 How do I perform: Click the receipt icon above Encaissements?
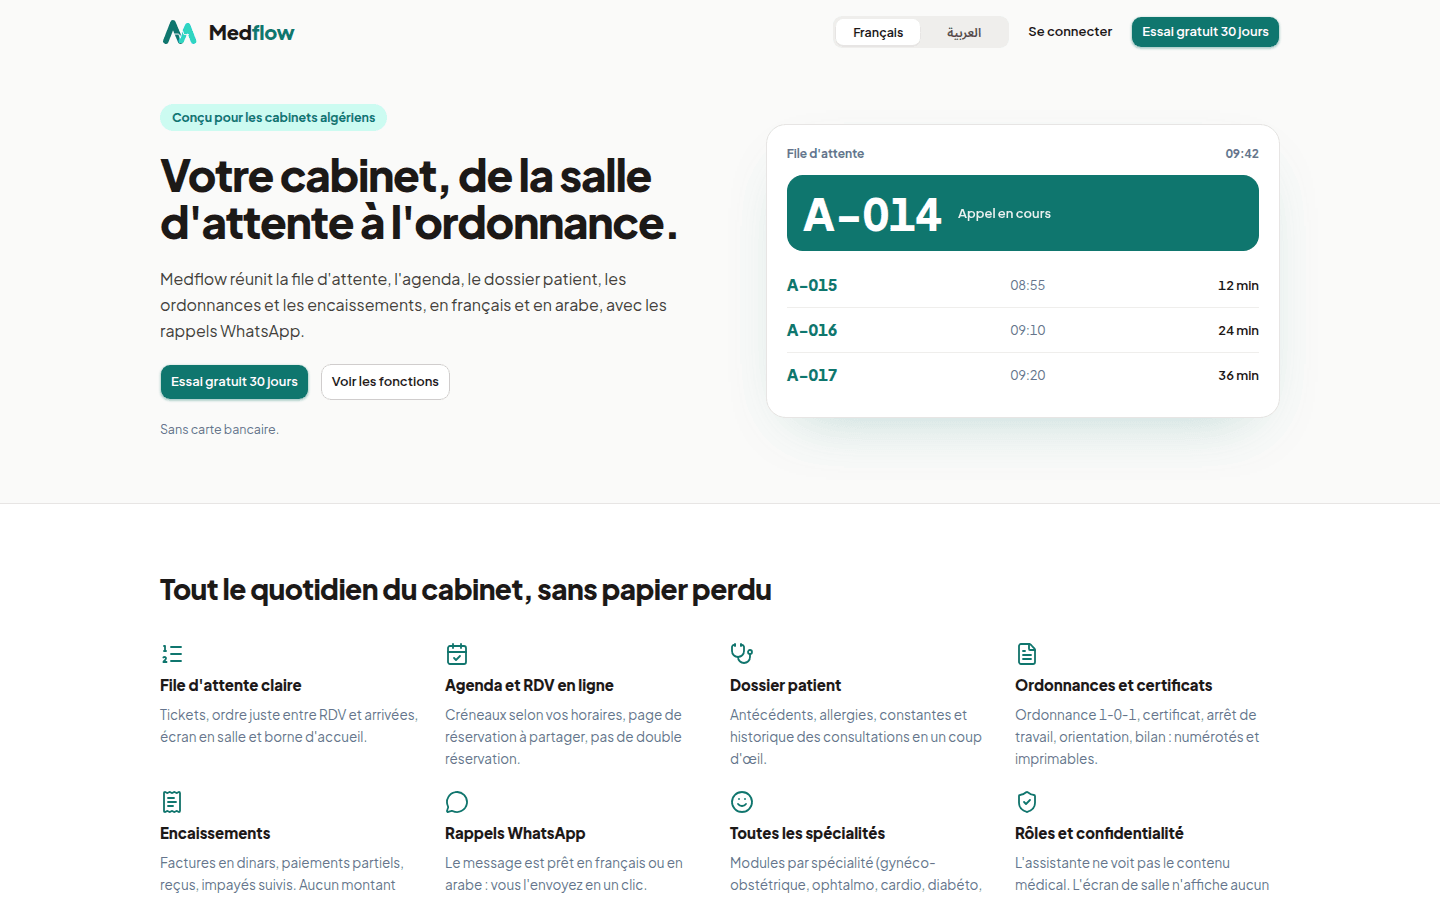pos(172,802)
